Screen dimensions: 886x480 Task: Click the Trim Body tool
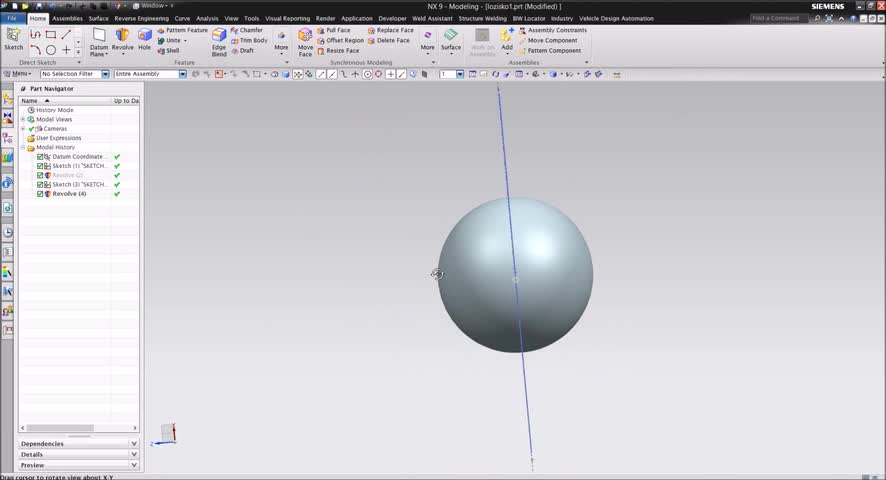pyautogui.click(x=249, y=40)
